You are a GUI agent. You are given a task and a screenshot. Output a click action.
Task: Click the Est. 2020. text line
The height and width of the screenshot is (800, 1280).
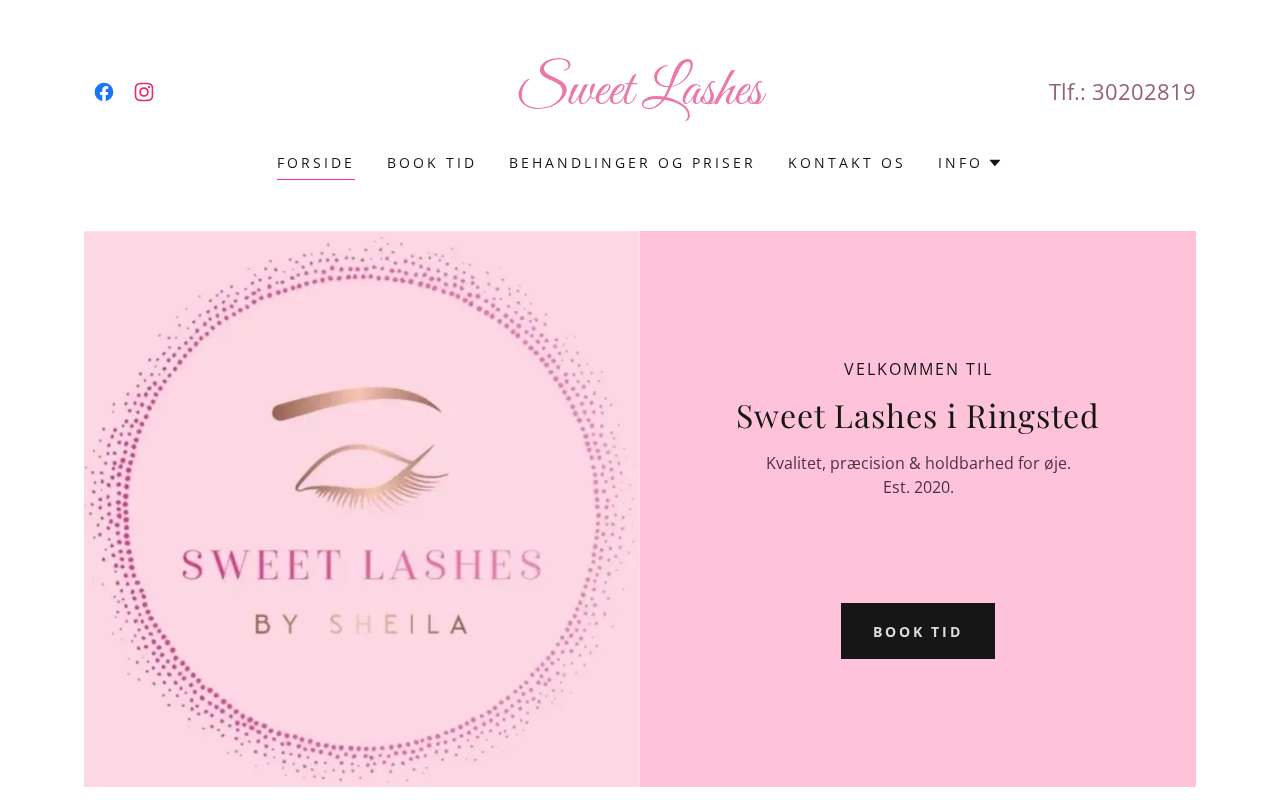pos(918,487)
